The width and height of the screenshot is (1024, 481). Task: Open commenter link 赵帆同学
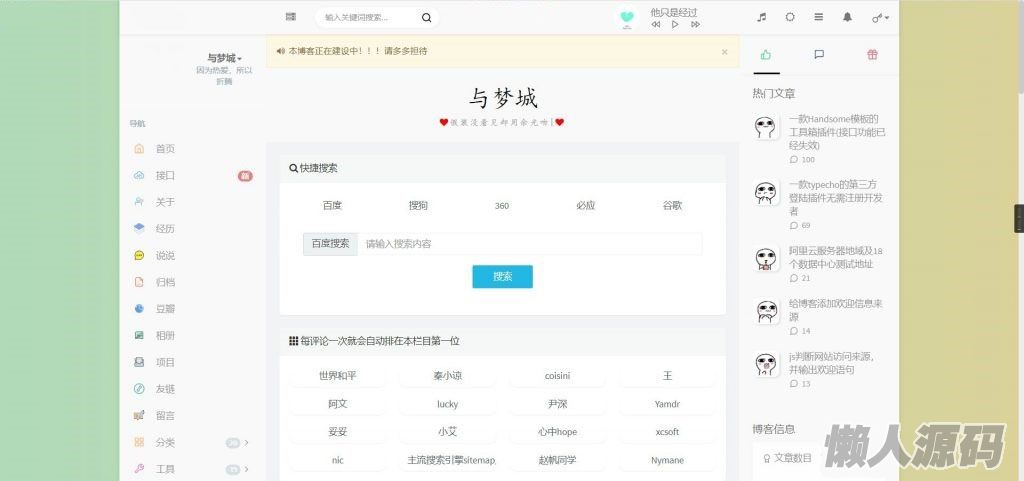[557, 460]
